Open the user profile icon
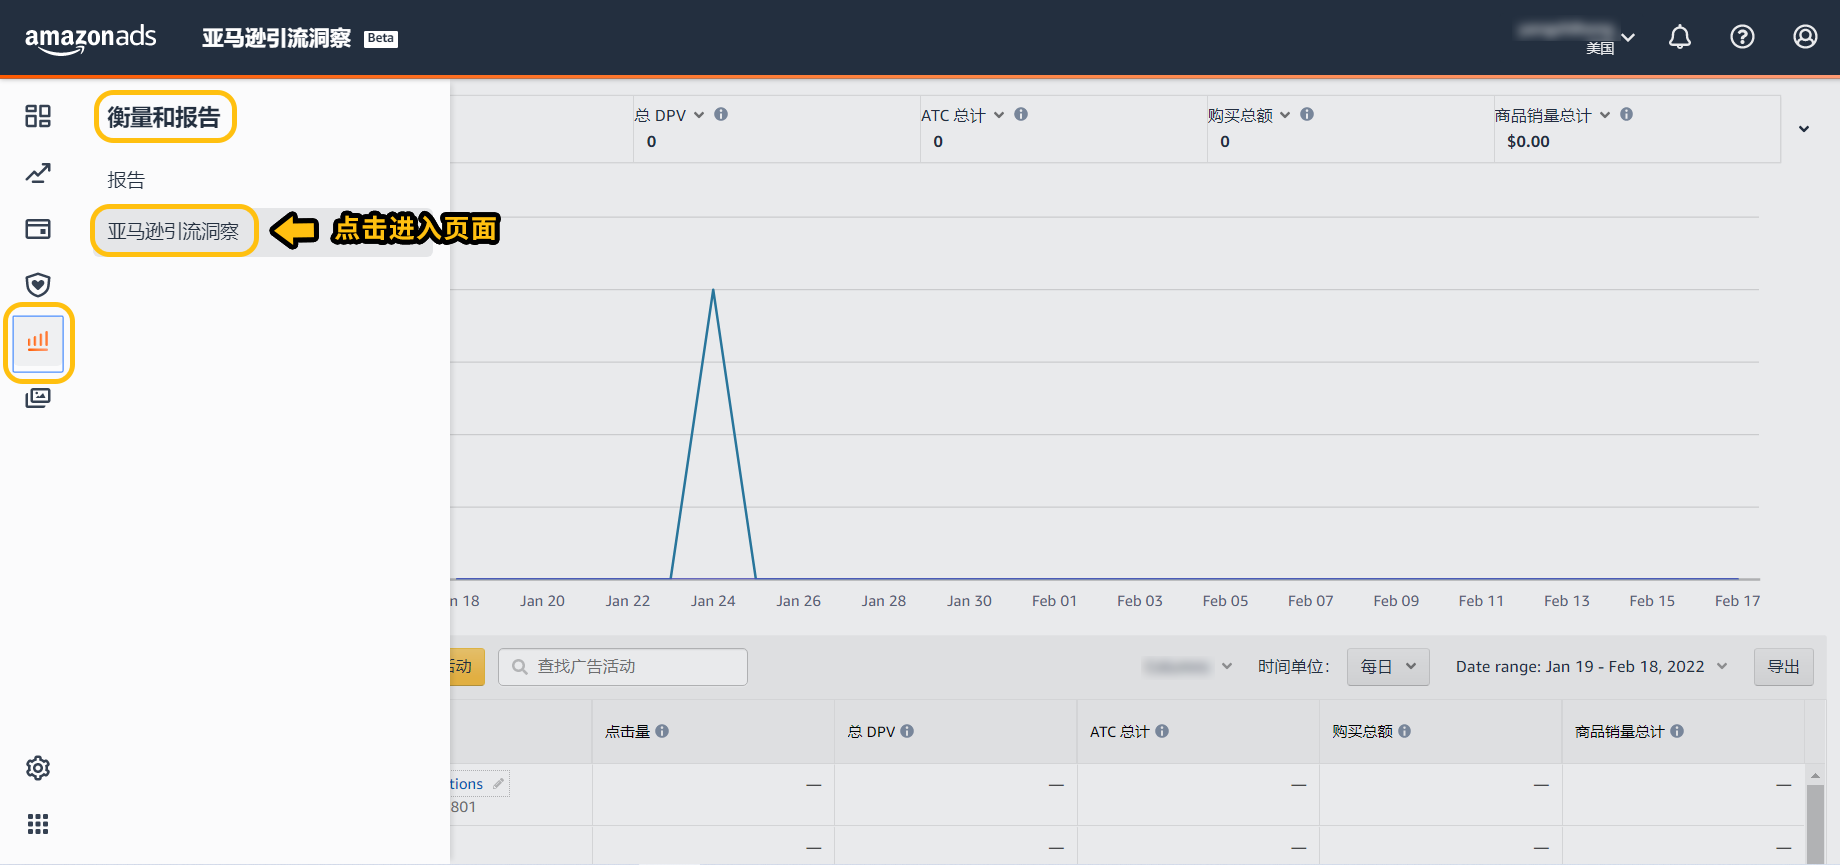The width and height of the screenshot is (1840, 865). click(x=1805, y=37)
